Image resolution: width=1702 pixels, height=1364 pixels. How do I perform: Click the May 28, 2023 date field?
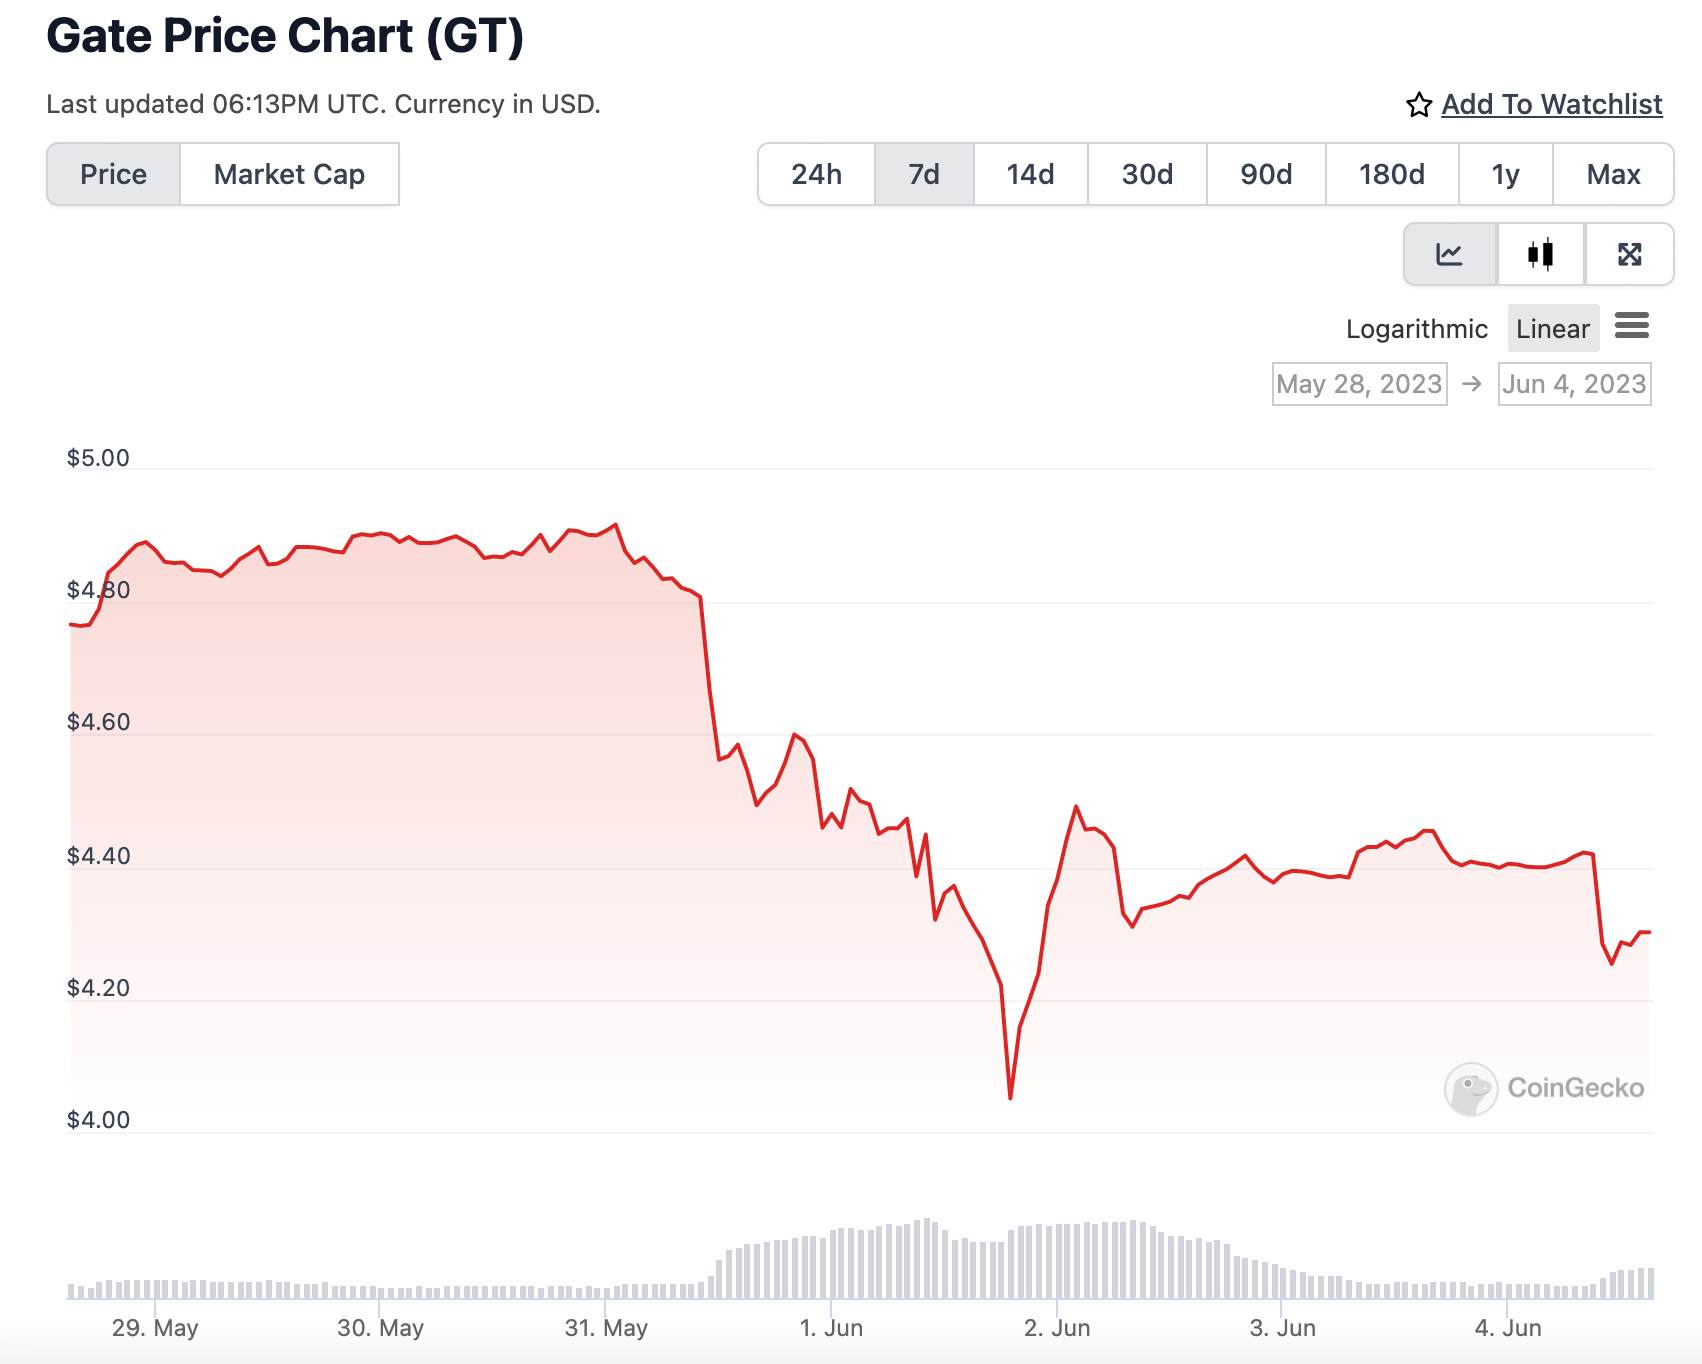1359,384
